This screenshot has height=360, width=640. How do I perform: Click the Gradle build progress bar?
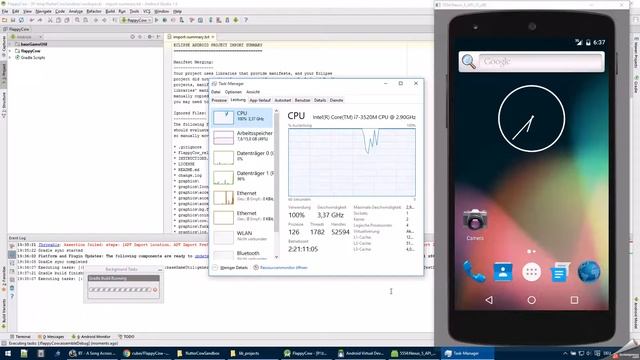click(x=120, y=290)
